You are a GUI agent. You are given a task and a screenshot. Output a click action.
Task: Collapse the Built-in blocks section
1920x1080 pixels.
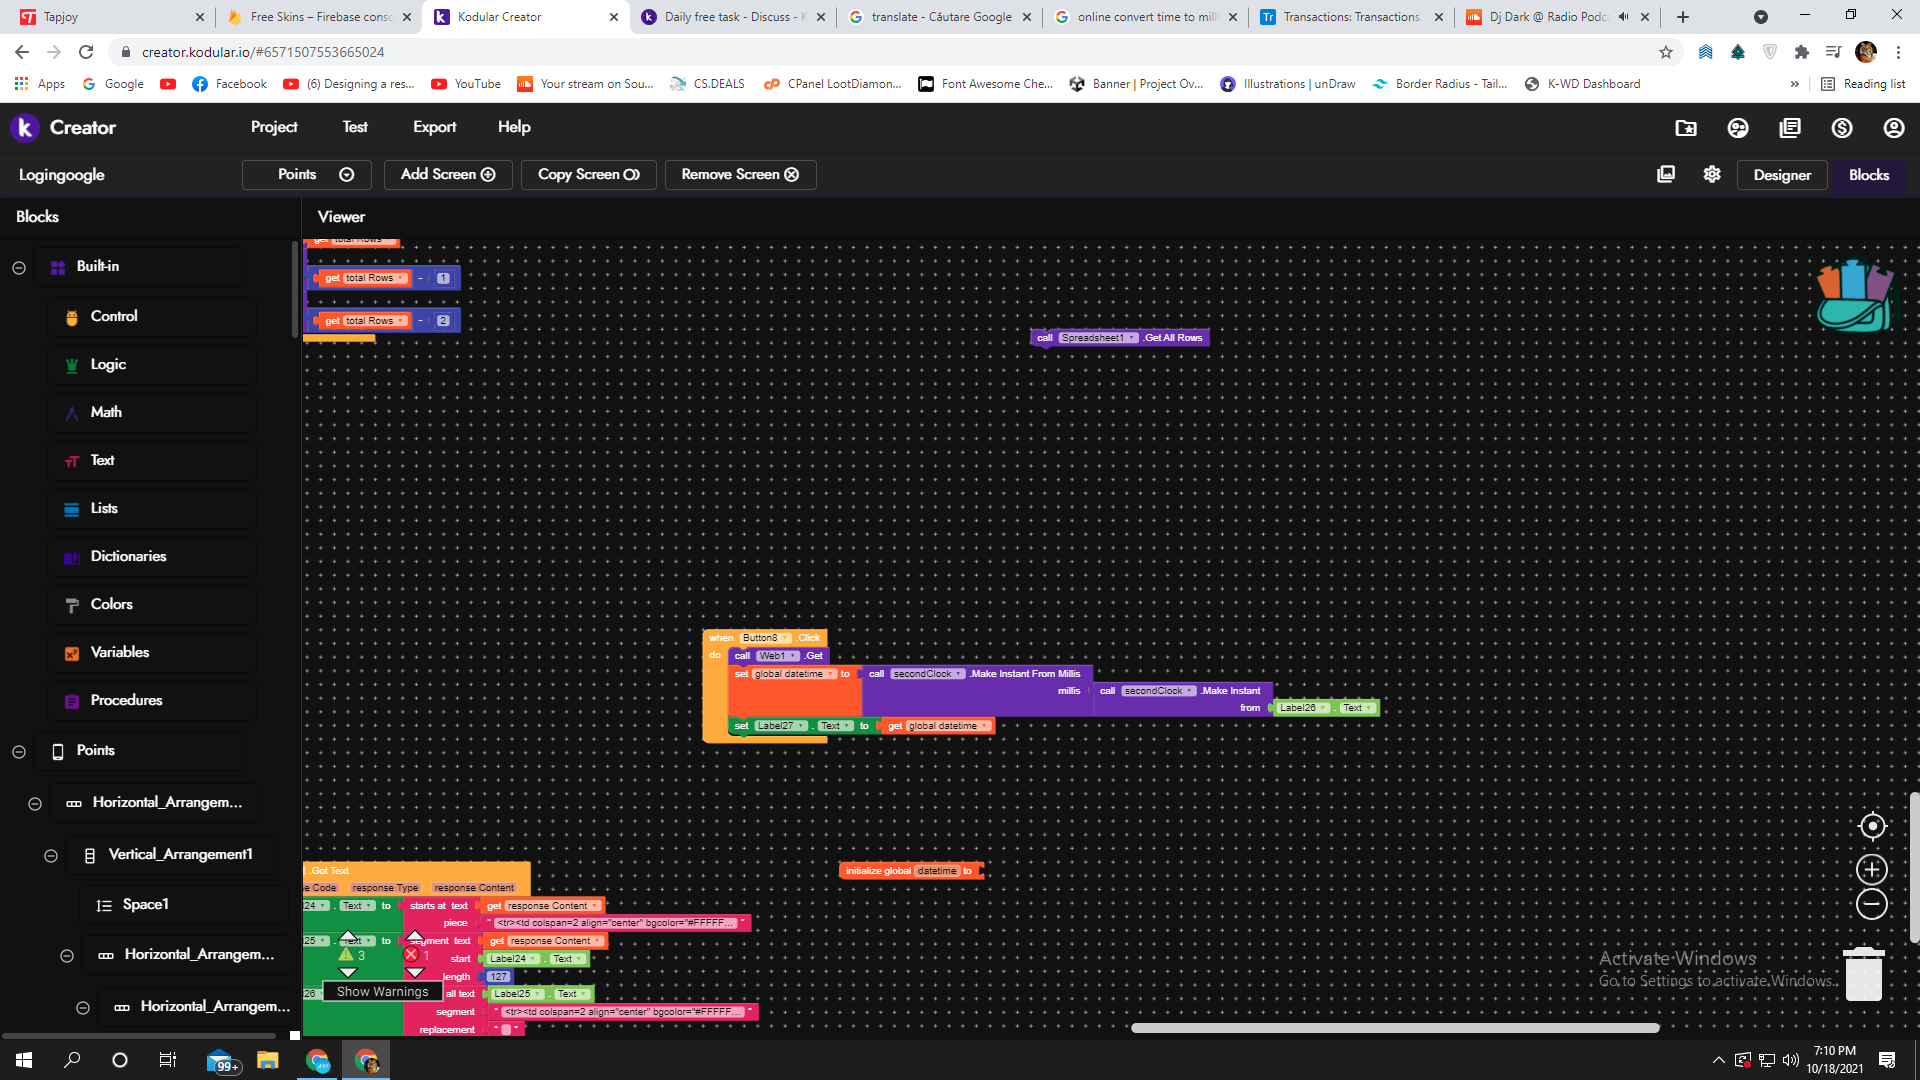pos(19,267)
